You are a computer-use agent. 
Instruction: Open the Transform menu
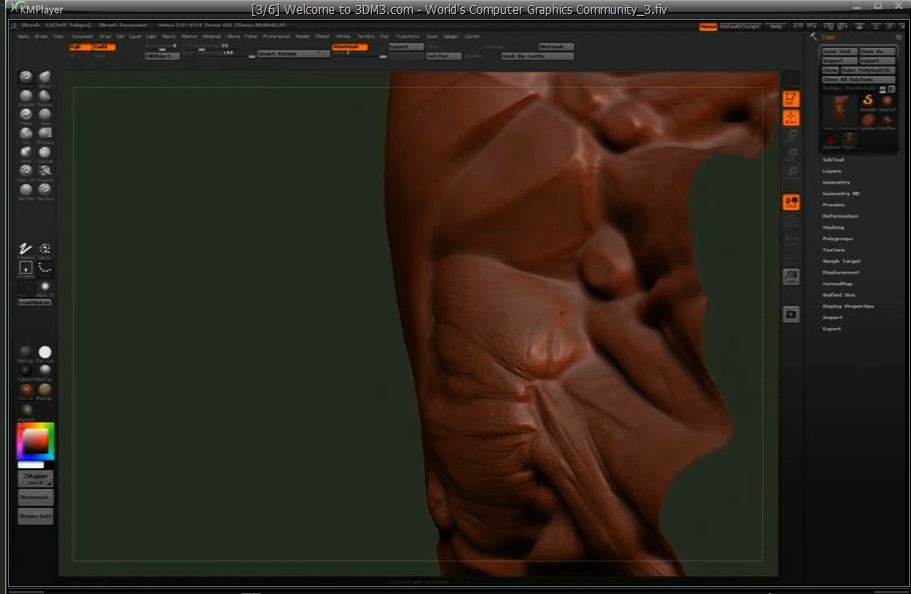pos(407,37)
